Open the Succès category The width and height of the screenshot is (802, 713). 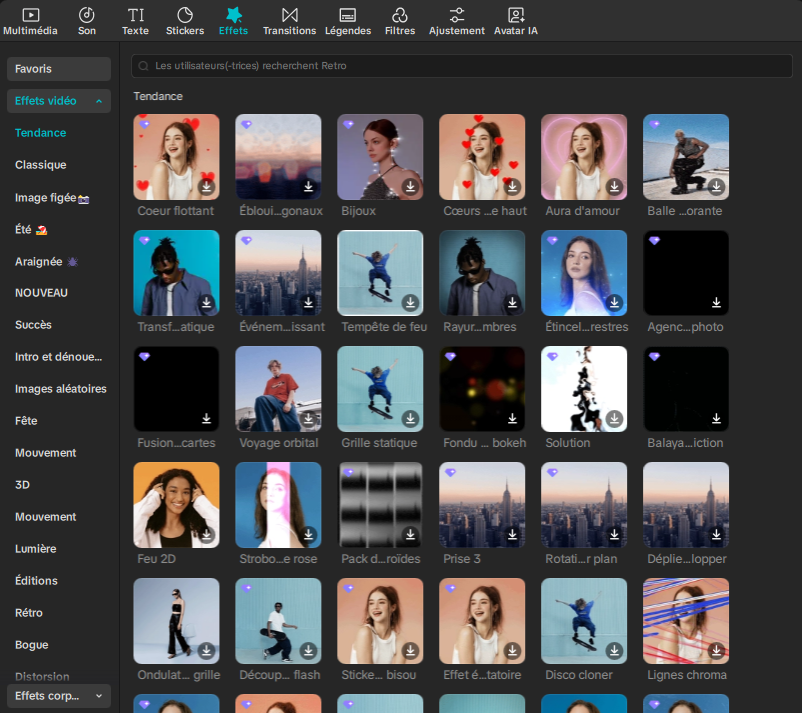click(x=33, y=325)
